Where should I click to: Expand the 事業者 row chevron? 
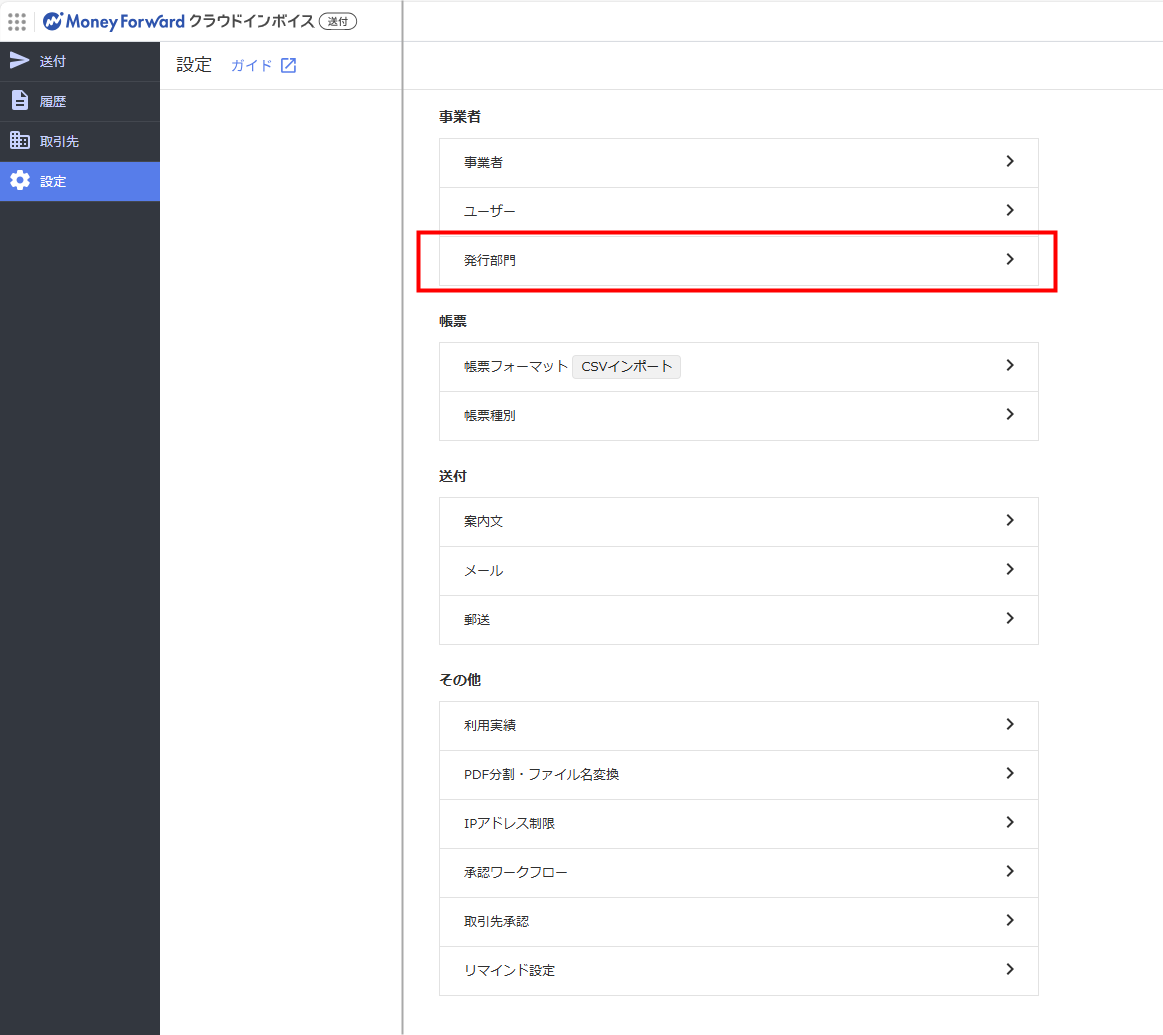pos(1009,161)
